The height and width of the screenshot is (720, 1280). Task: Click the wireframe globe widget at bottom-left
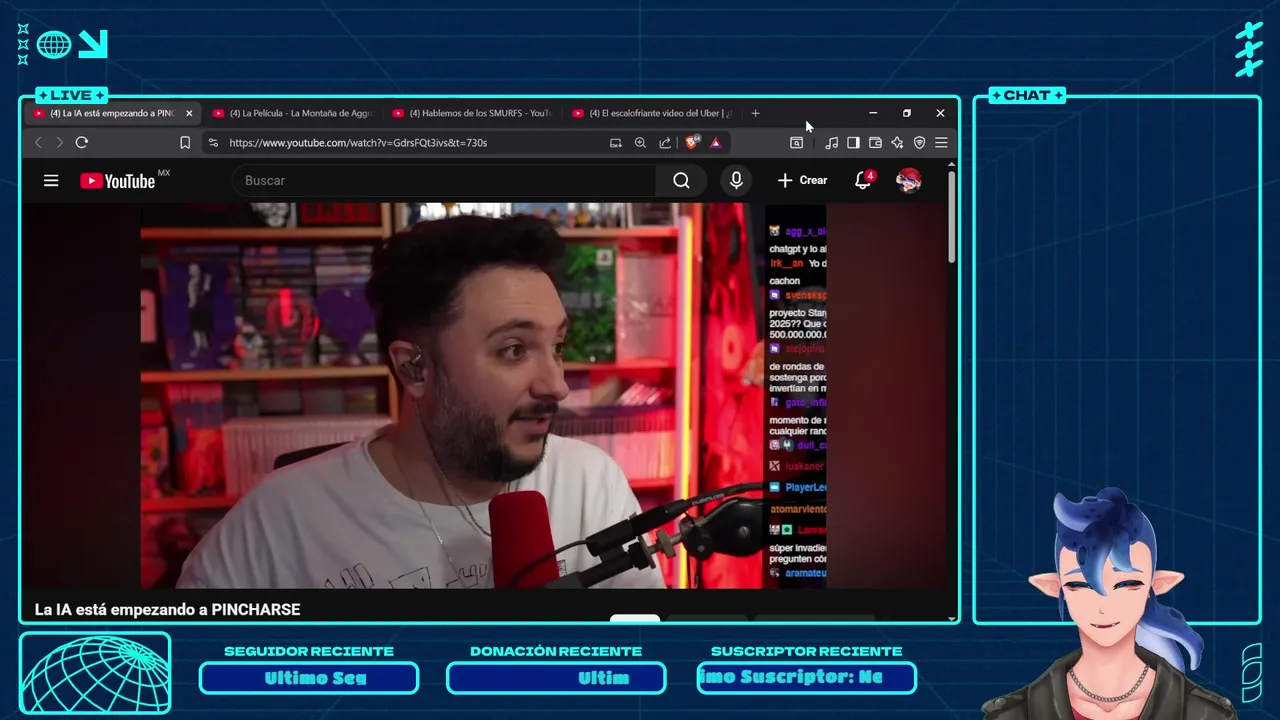pyautogui.click(x=95, y=673)
